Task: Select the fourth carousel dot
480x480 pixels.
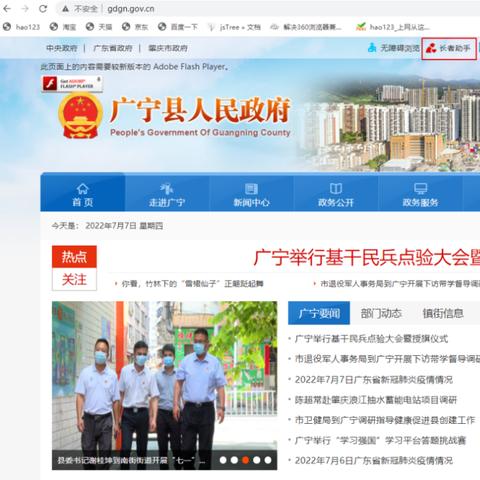Action: coord(257,460)
